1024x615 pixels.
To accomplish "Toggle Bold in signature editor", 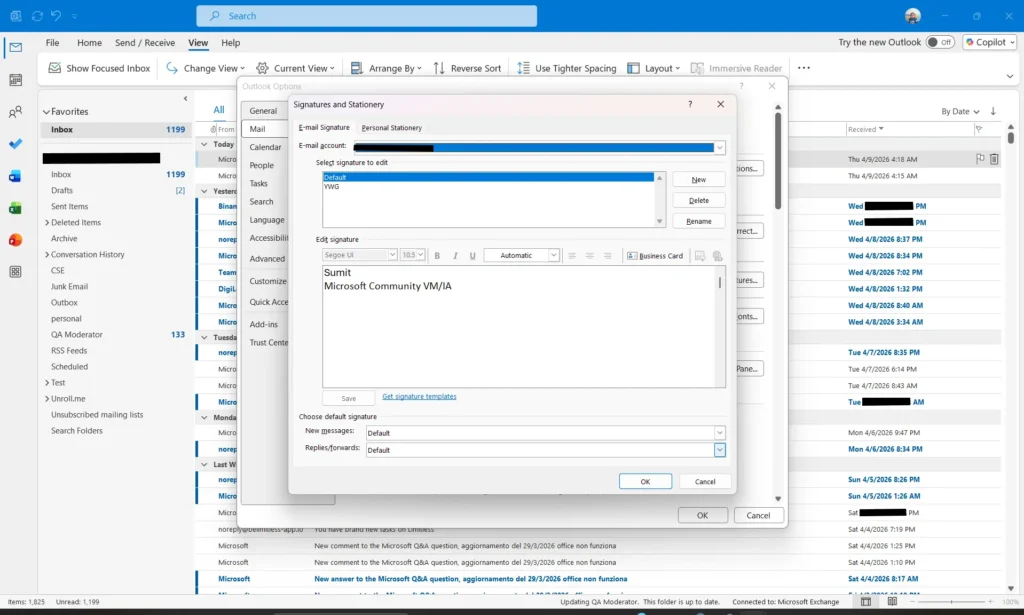I will [x=437, y=256].
